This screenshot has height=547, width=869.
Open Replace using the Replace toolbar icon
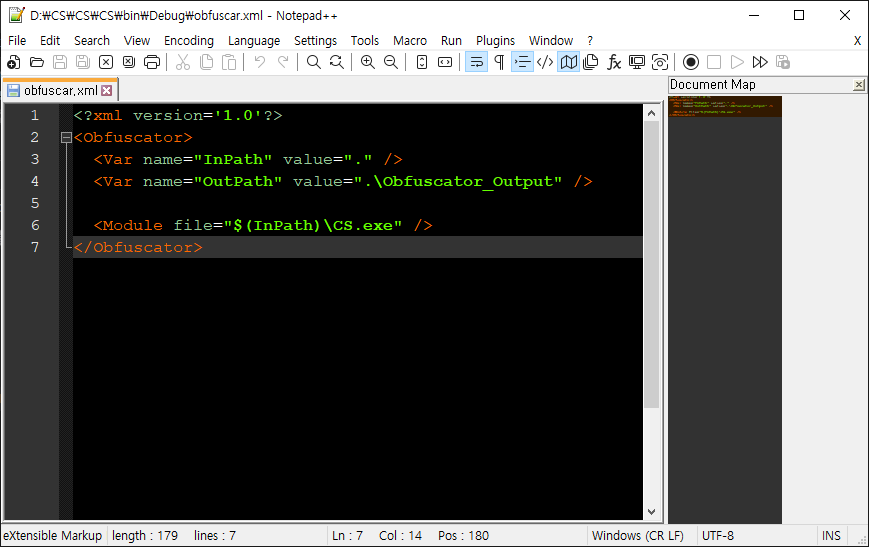pyautogui.click(x=336, y=62)
